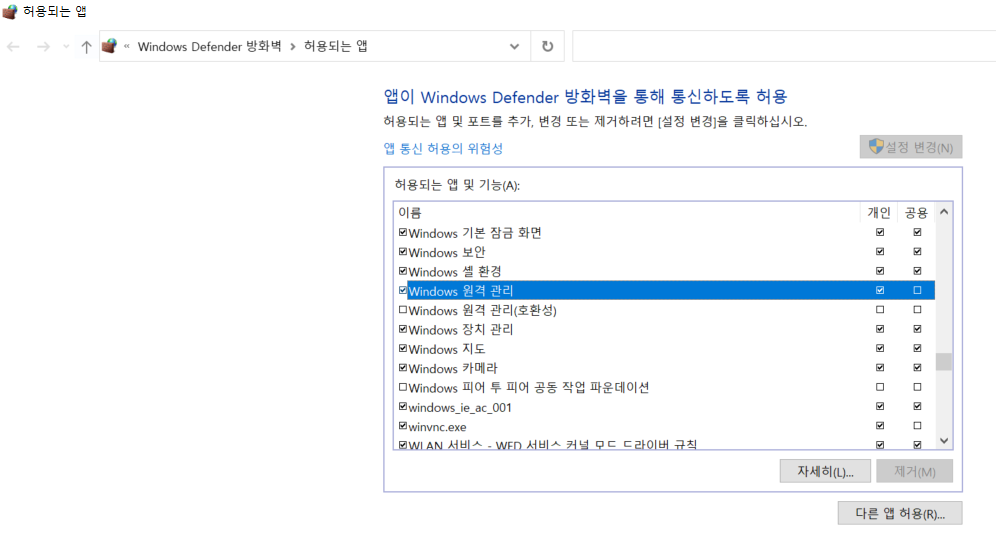Toggle Windows 기본 잠금 화면 name checkbox
The height and width of the screenshot is (549, 996).
(x=403, y=233)
